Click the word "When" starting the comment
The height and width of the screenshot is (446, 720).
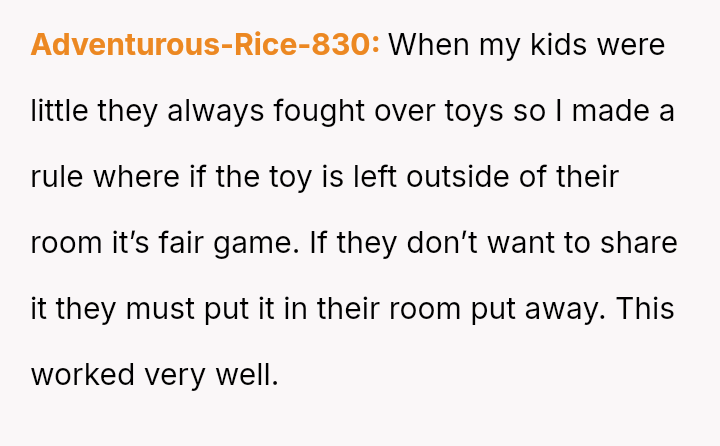[x=428, y=45]
